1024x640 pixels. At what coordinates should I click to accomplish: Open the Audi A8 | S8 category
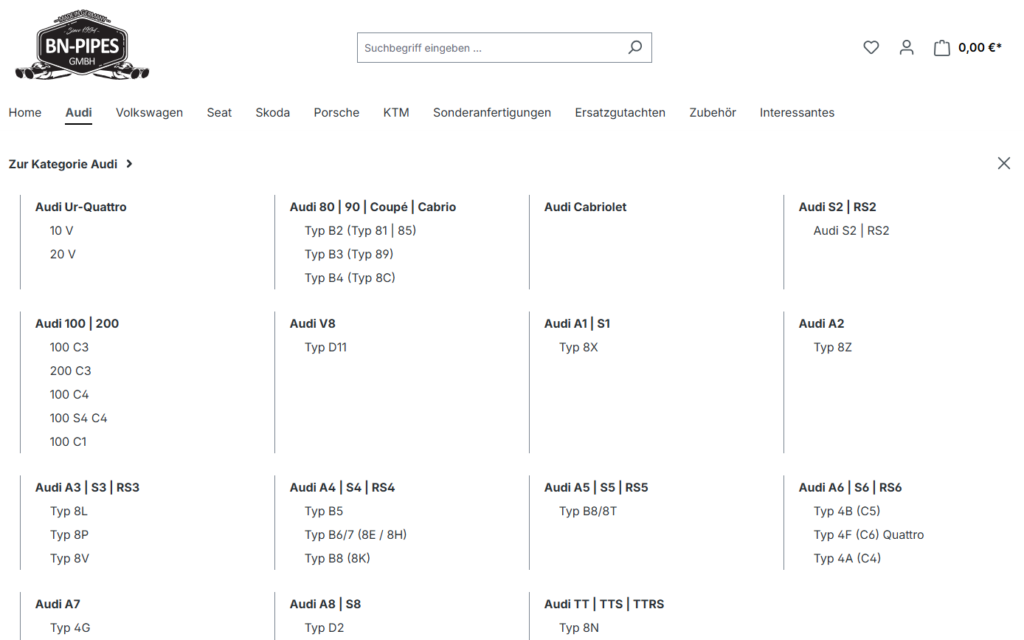(325, 604)
